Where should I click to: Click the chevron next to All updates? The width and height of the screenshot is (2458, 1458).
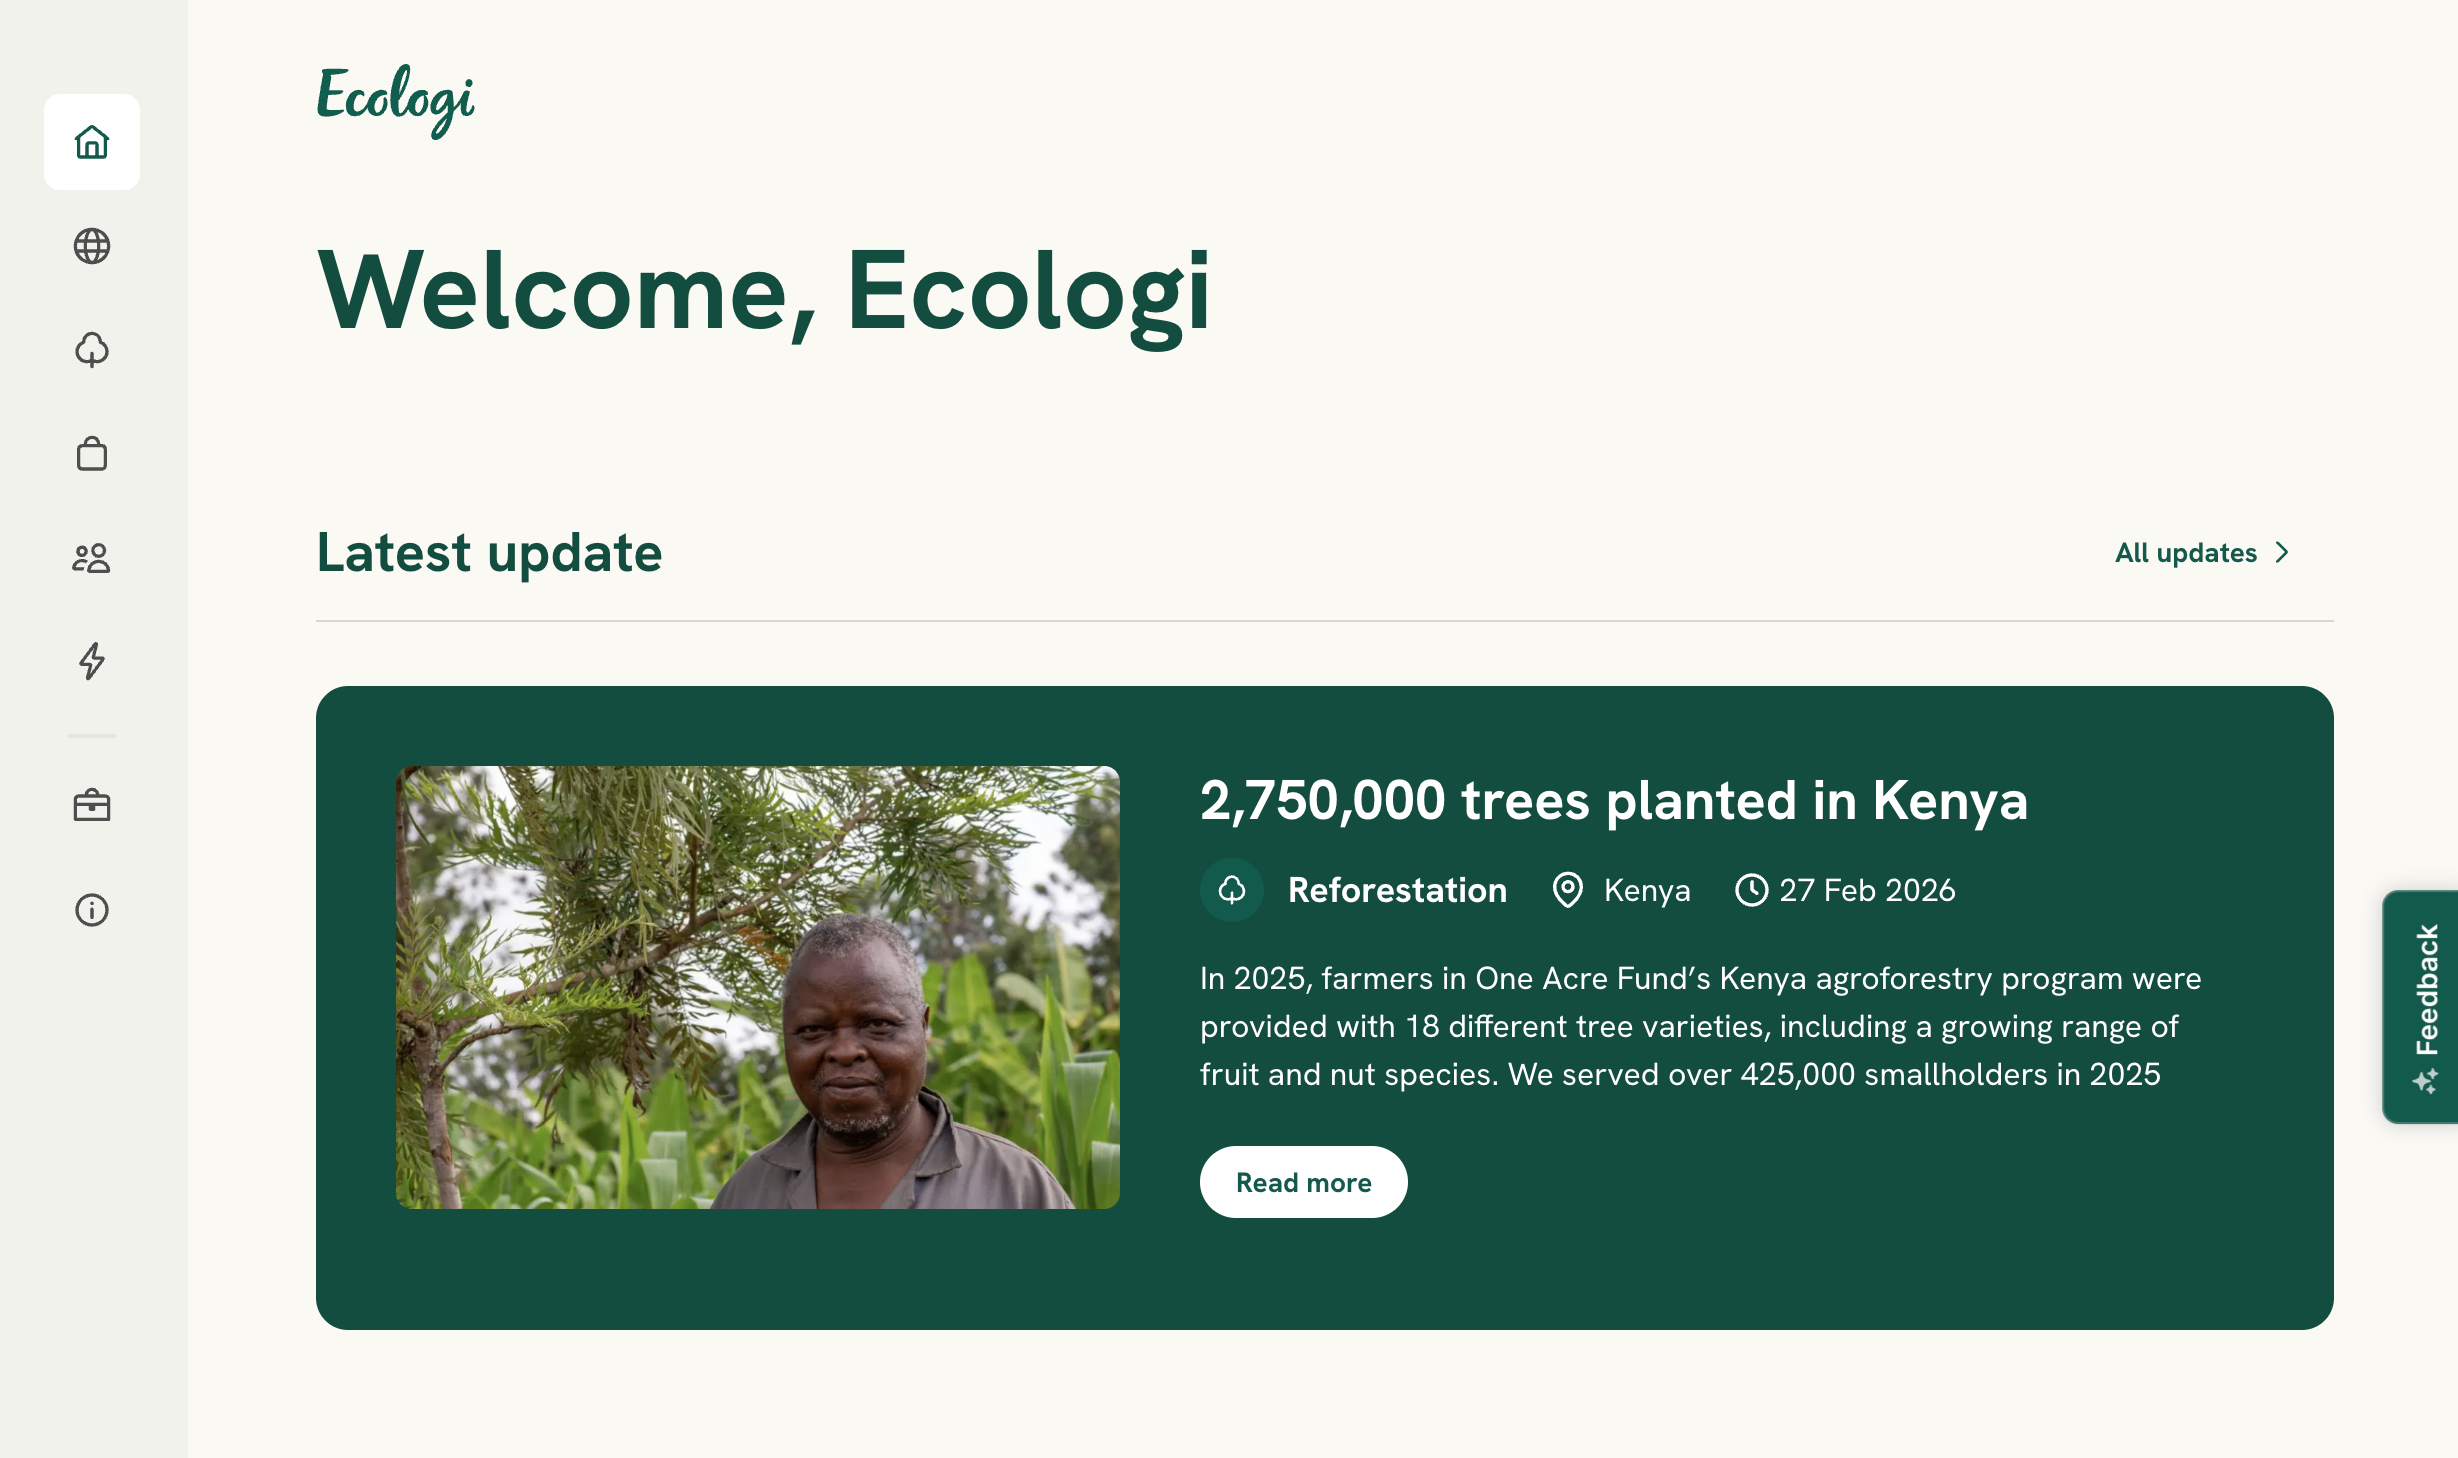coord(2282,553)
